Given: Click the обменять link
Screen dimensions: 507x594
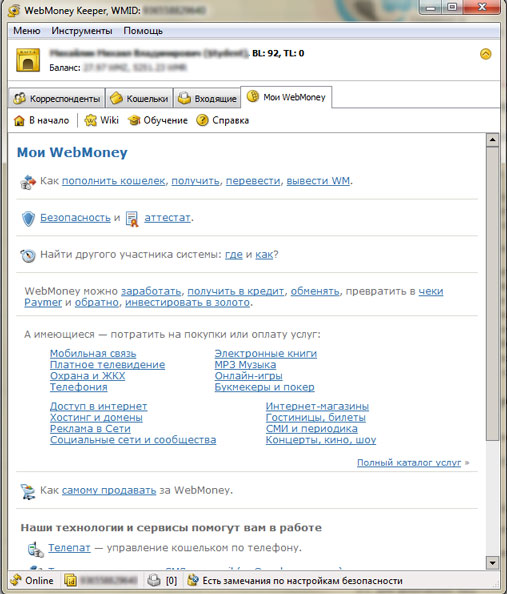Looking at the screenshot, I should click(315, 291).
